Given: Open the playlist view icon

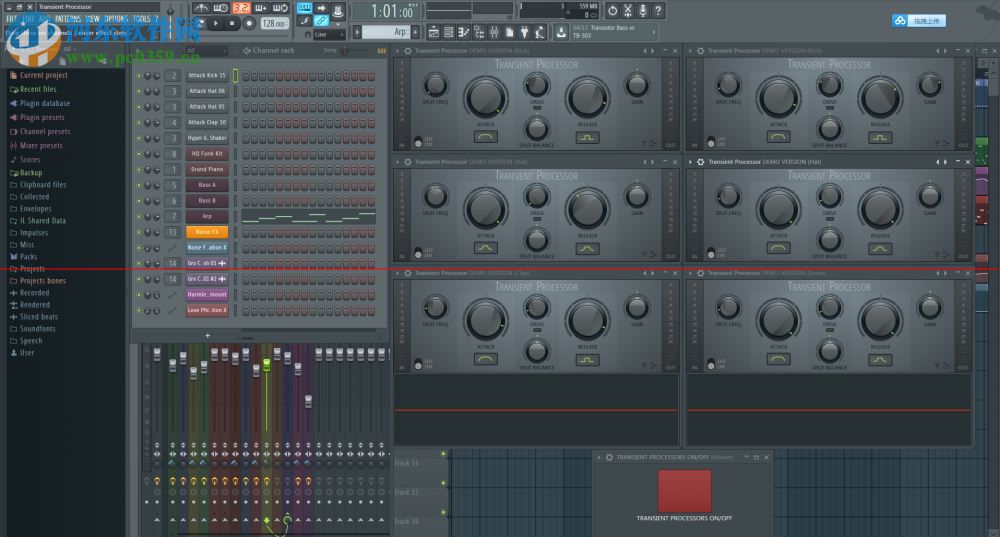Looking at the screenshot, I should [434, 32].
